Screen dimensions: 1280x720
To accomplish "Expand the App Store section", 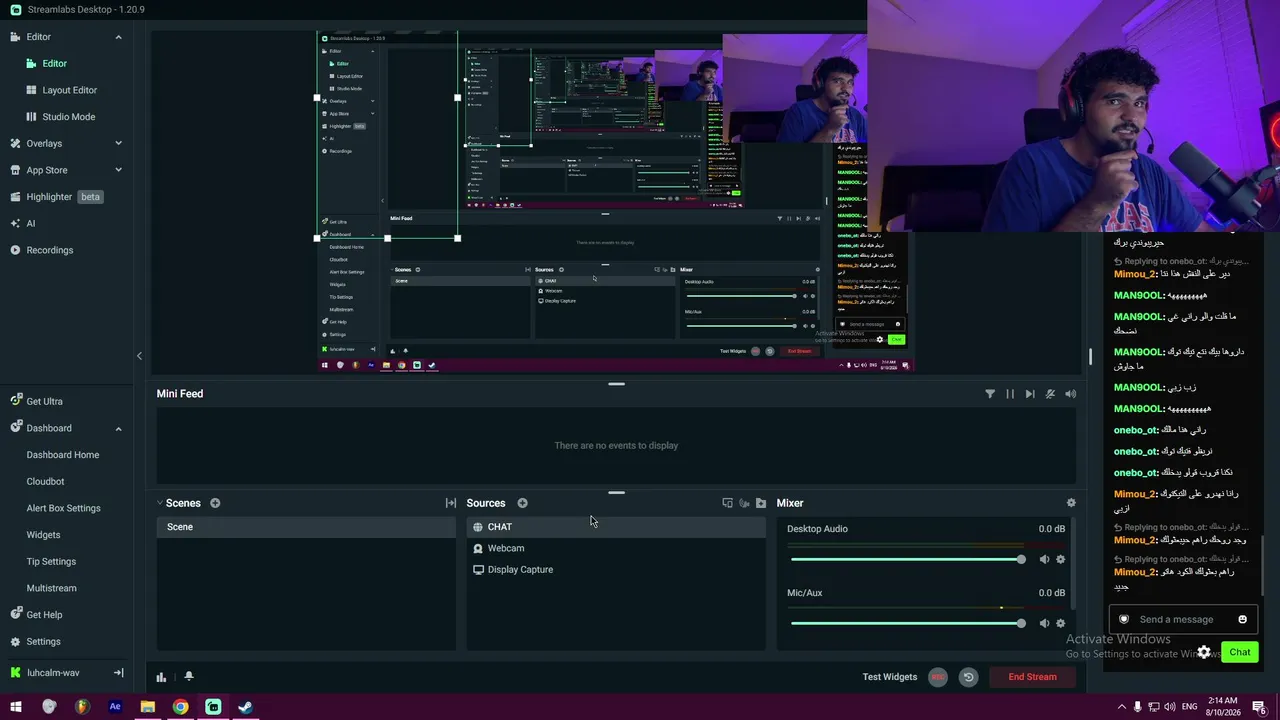I will 118,170.
